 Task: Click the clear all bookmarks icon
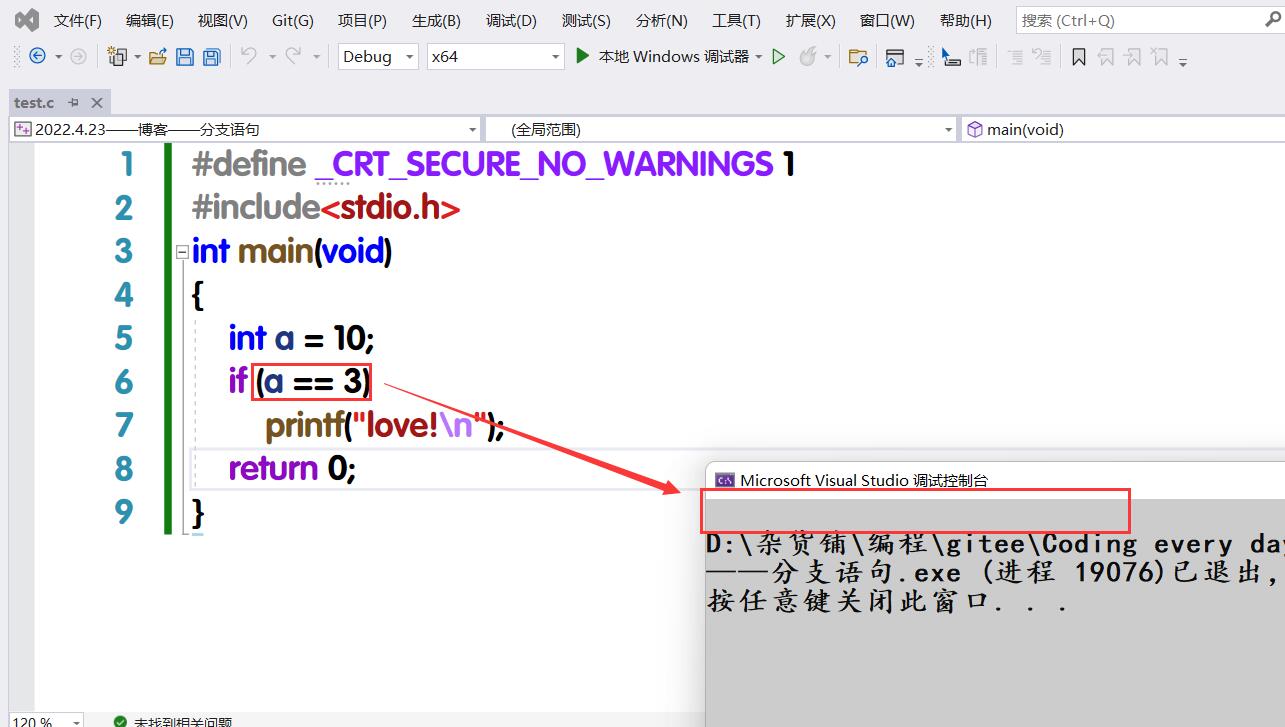pos(1160,57)
